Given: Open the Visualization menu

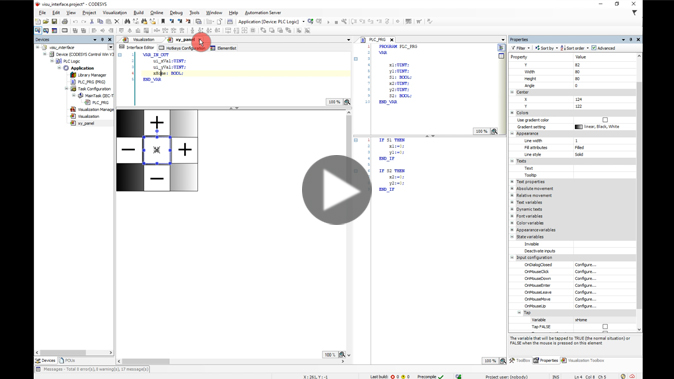Looking at the screenshot, I should [115, 13].
